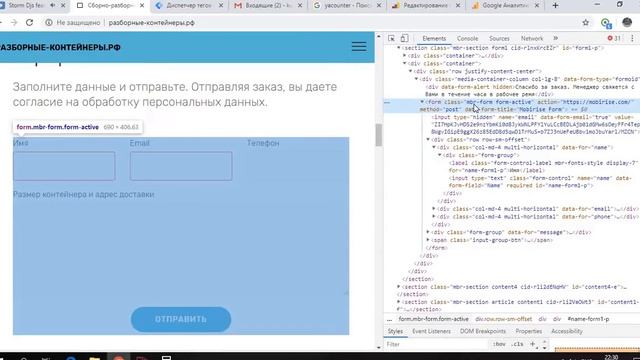The height and width of the screenshot is (360, 640).
Task: Collapse the row justify-content-center div
Action: pyautogui.click(x=411, y=71)
